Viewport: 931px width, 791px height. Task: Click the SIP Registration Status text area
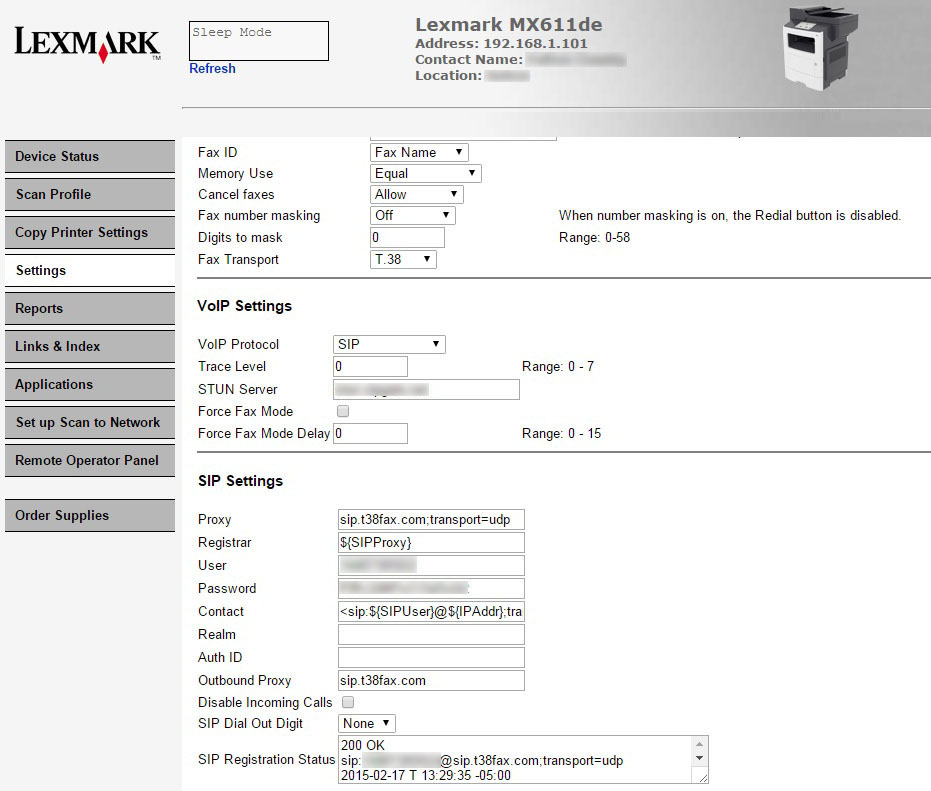tap(523, 760)
